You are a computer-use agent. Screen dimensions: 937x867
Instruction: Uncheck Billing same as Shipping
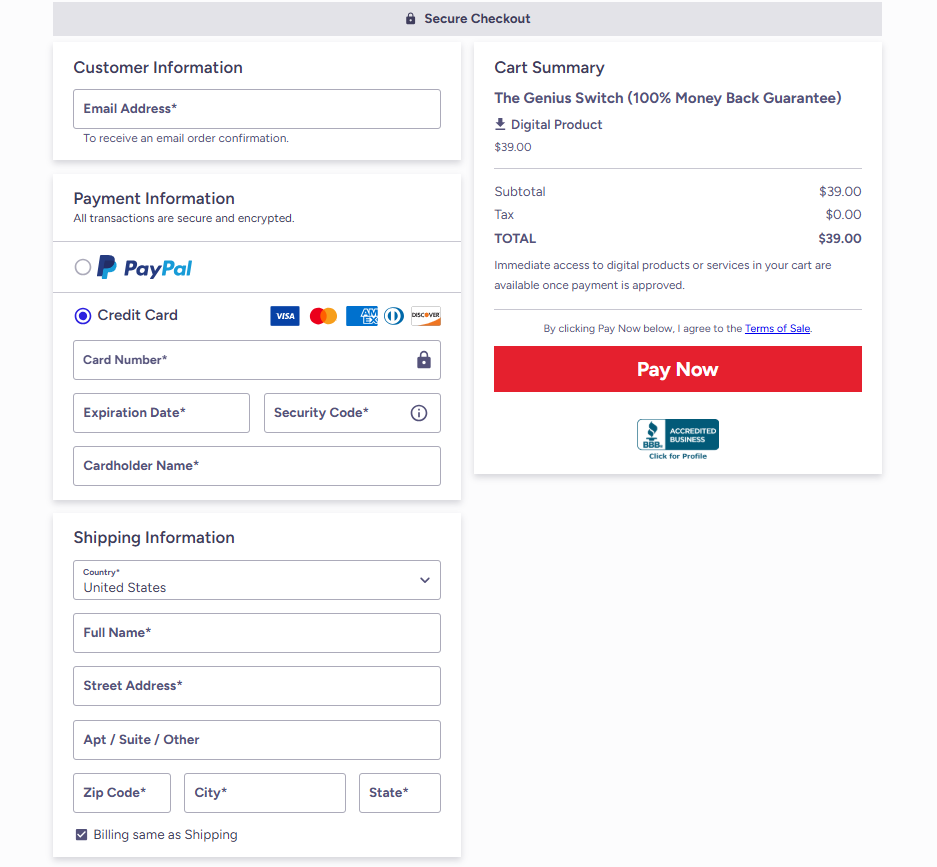pos(82,835)
